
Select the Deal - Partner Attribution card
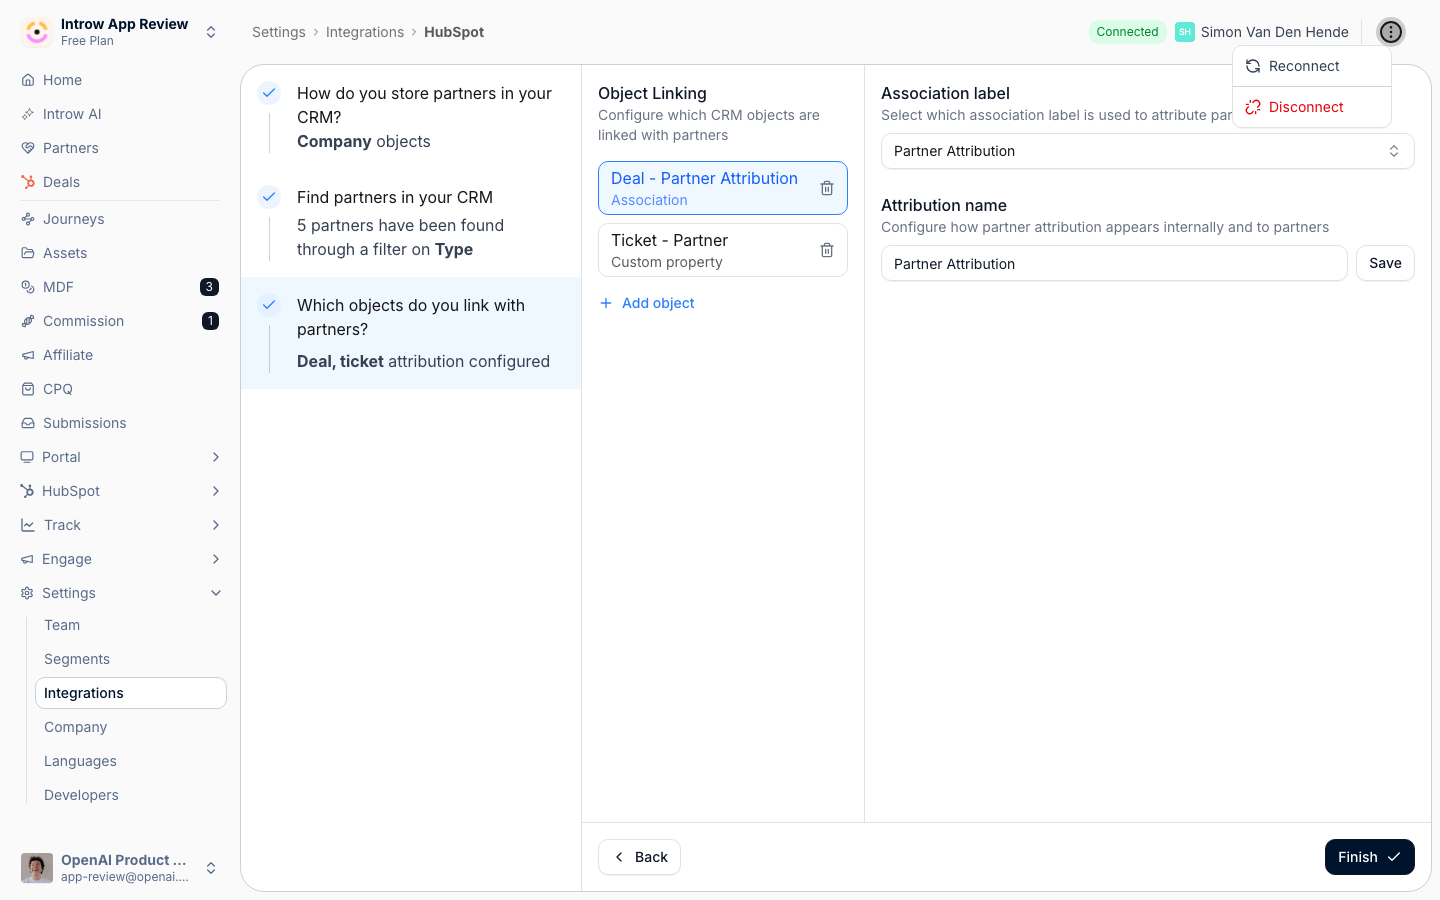(x=723, y=188)
